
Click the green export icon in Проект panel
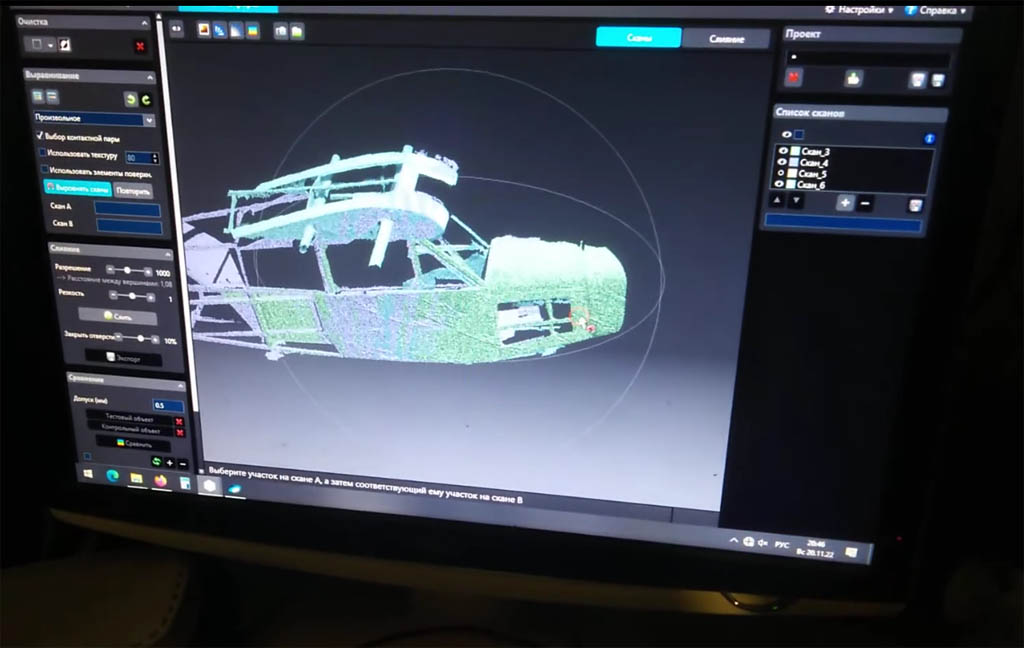(x=853, y=79)
